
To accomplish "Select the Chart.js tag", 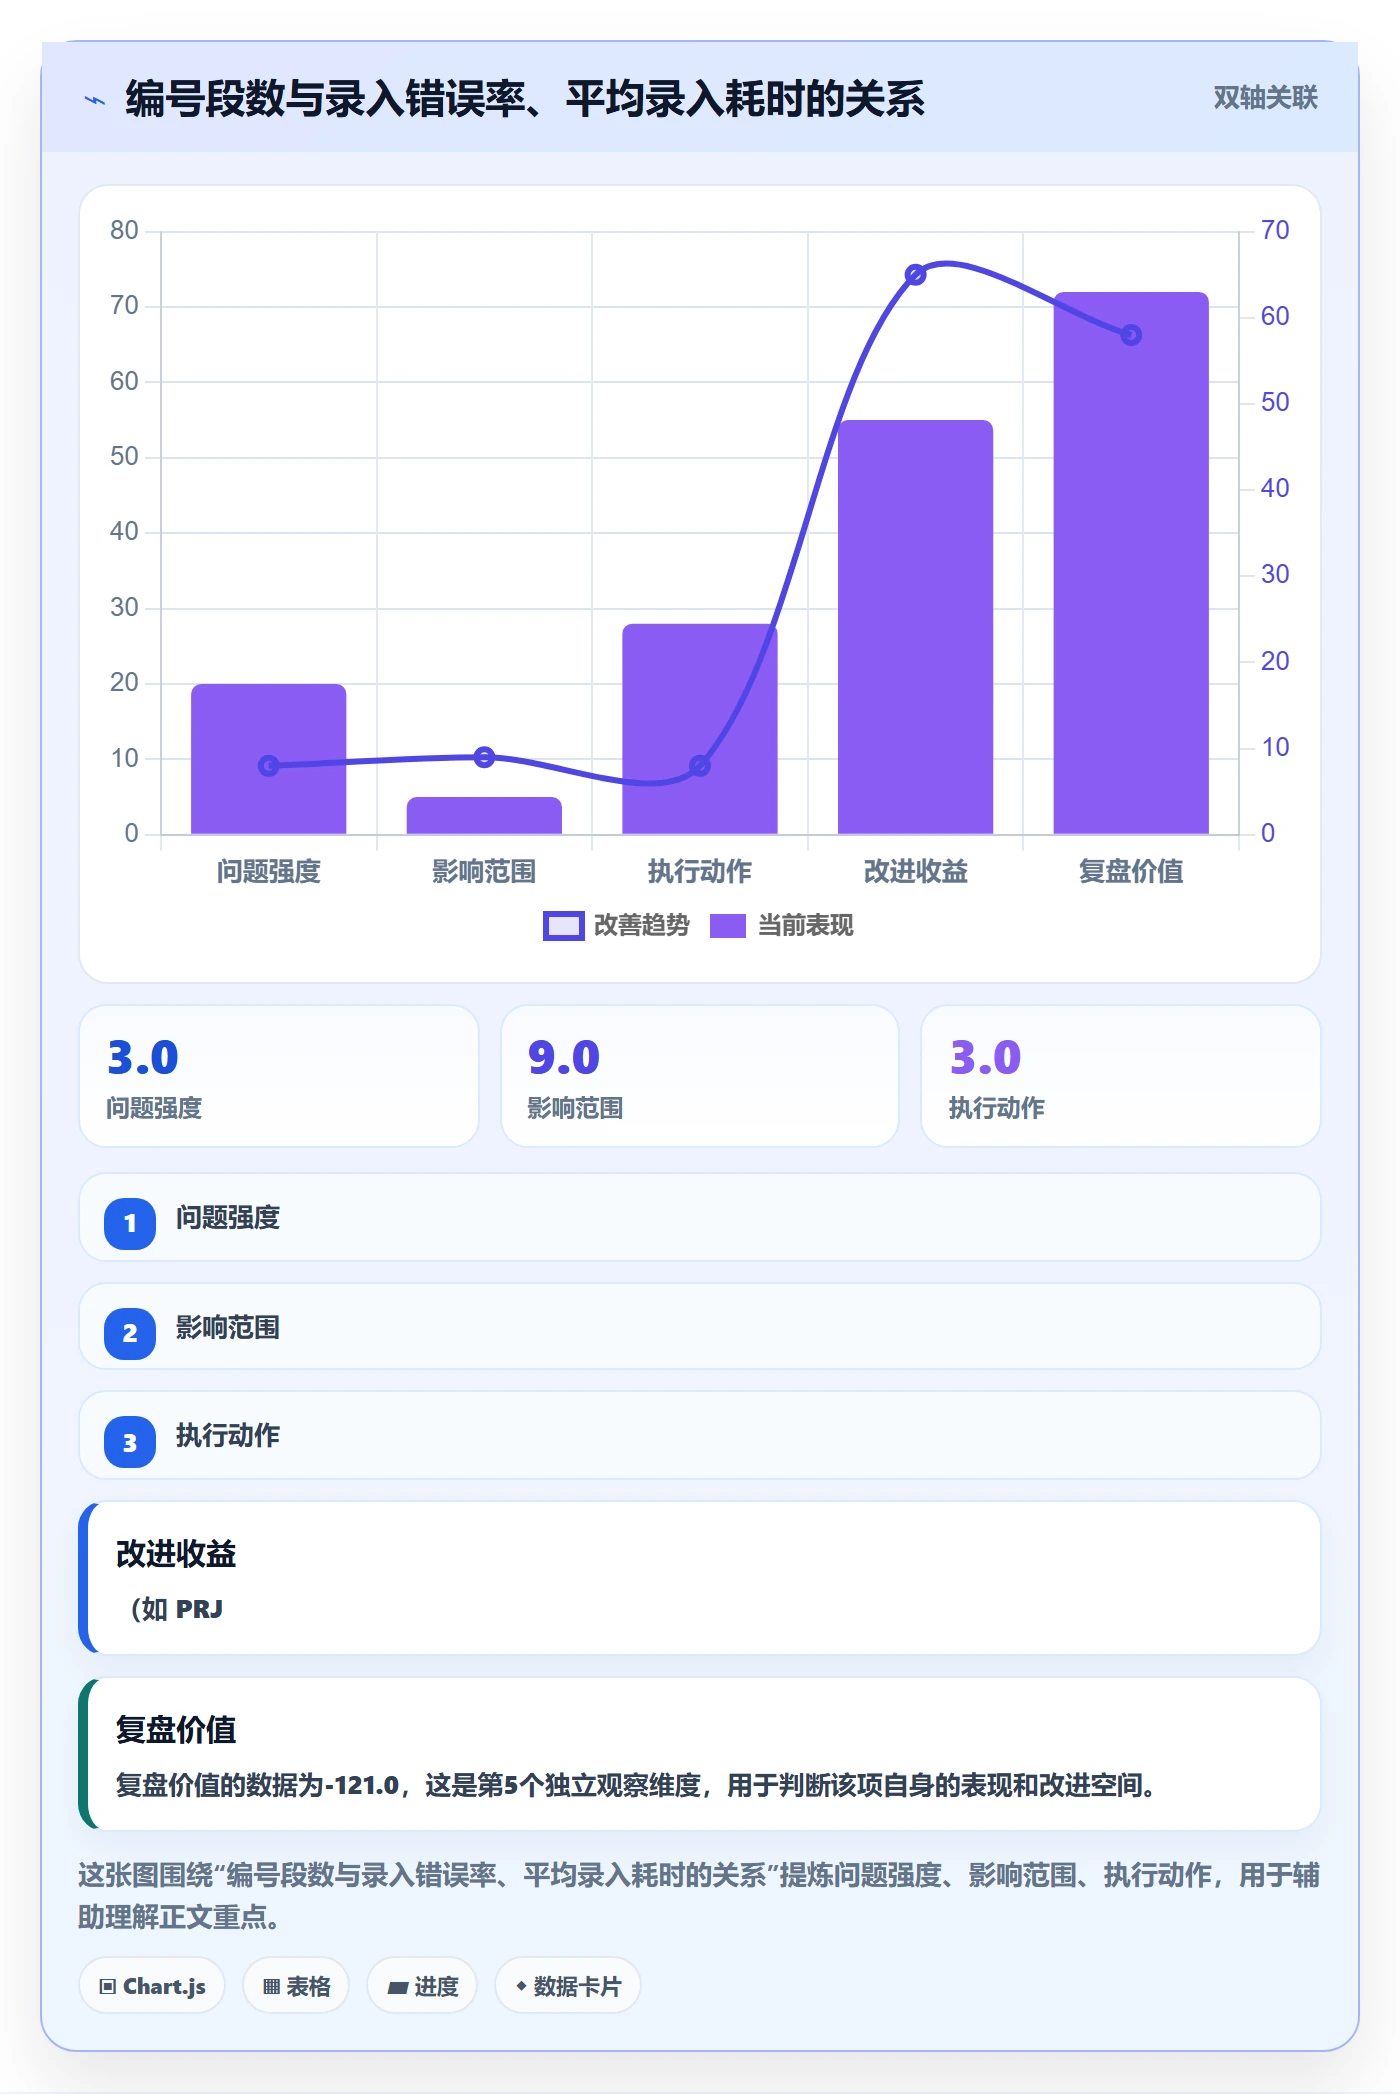I will [152, 1986].
